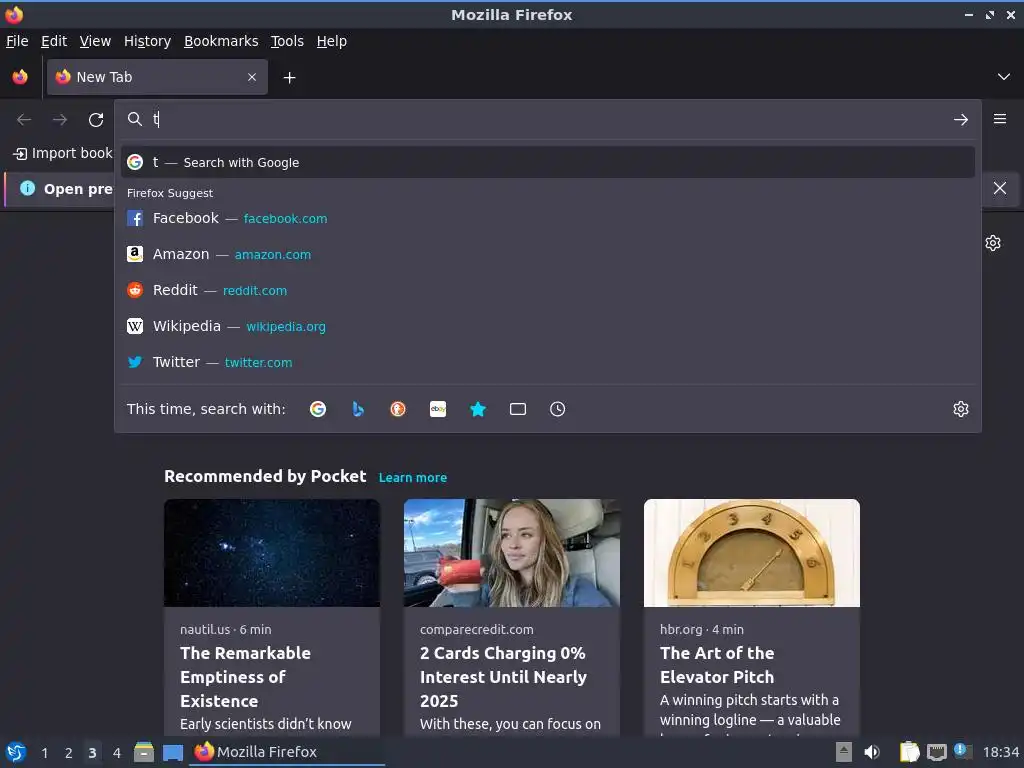This screenshot has width=1024, height=768.
Task: Open article The Art of the Elevator Pitch
Action: pyautogui.click(x=717, y=665)
